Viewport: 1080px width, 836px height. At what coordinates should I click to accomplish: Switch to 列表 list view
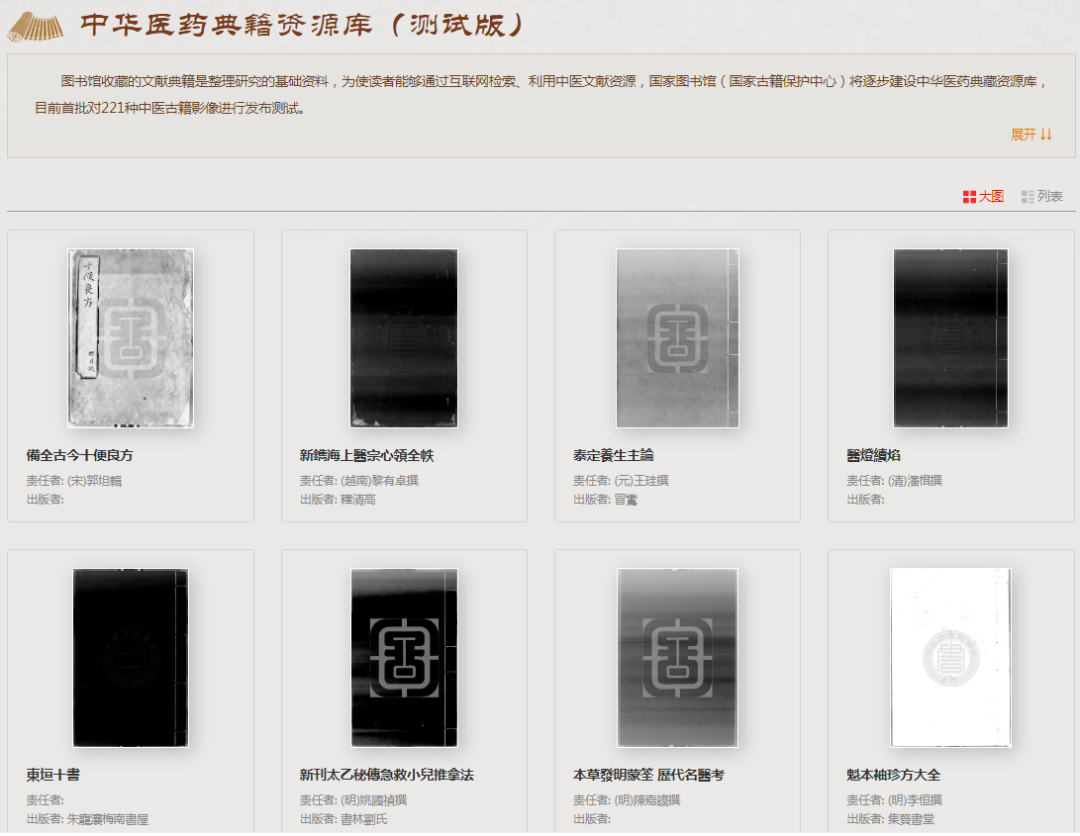point(1041,196)
